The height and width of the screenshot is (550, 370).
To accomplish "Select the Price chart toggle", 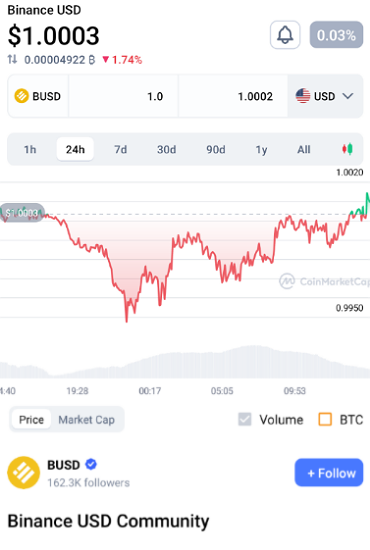I will (x=31, y=420).
